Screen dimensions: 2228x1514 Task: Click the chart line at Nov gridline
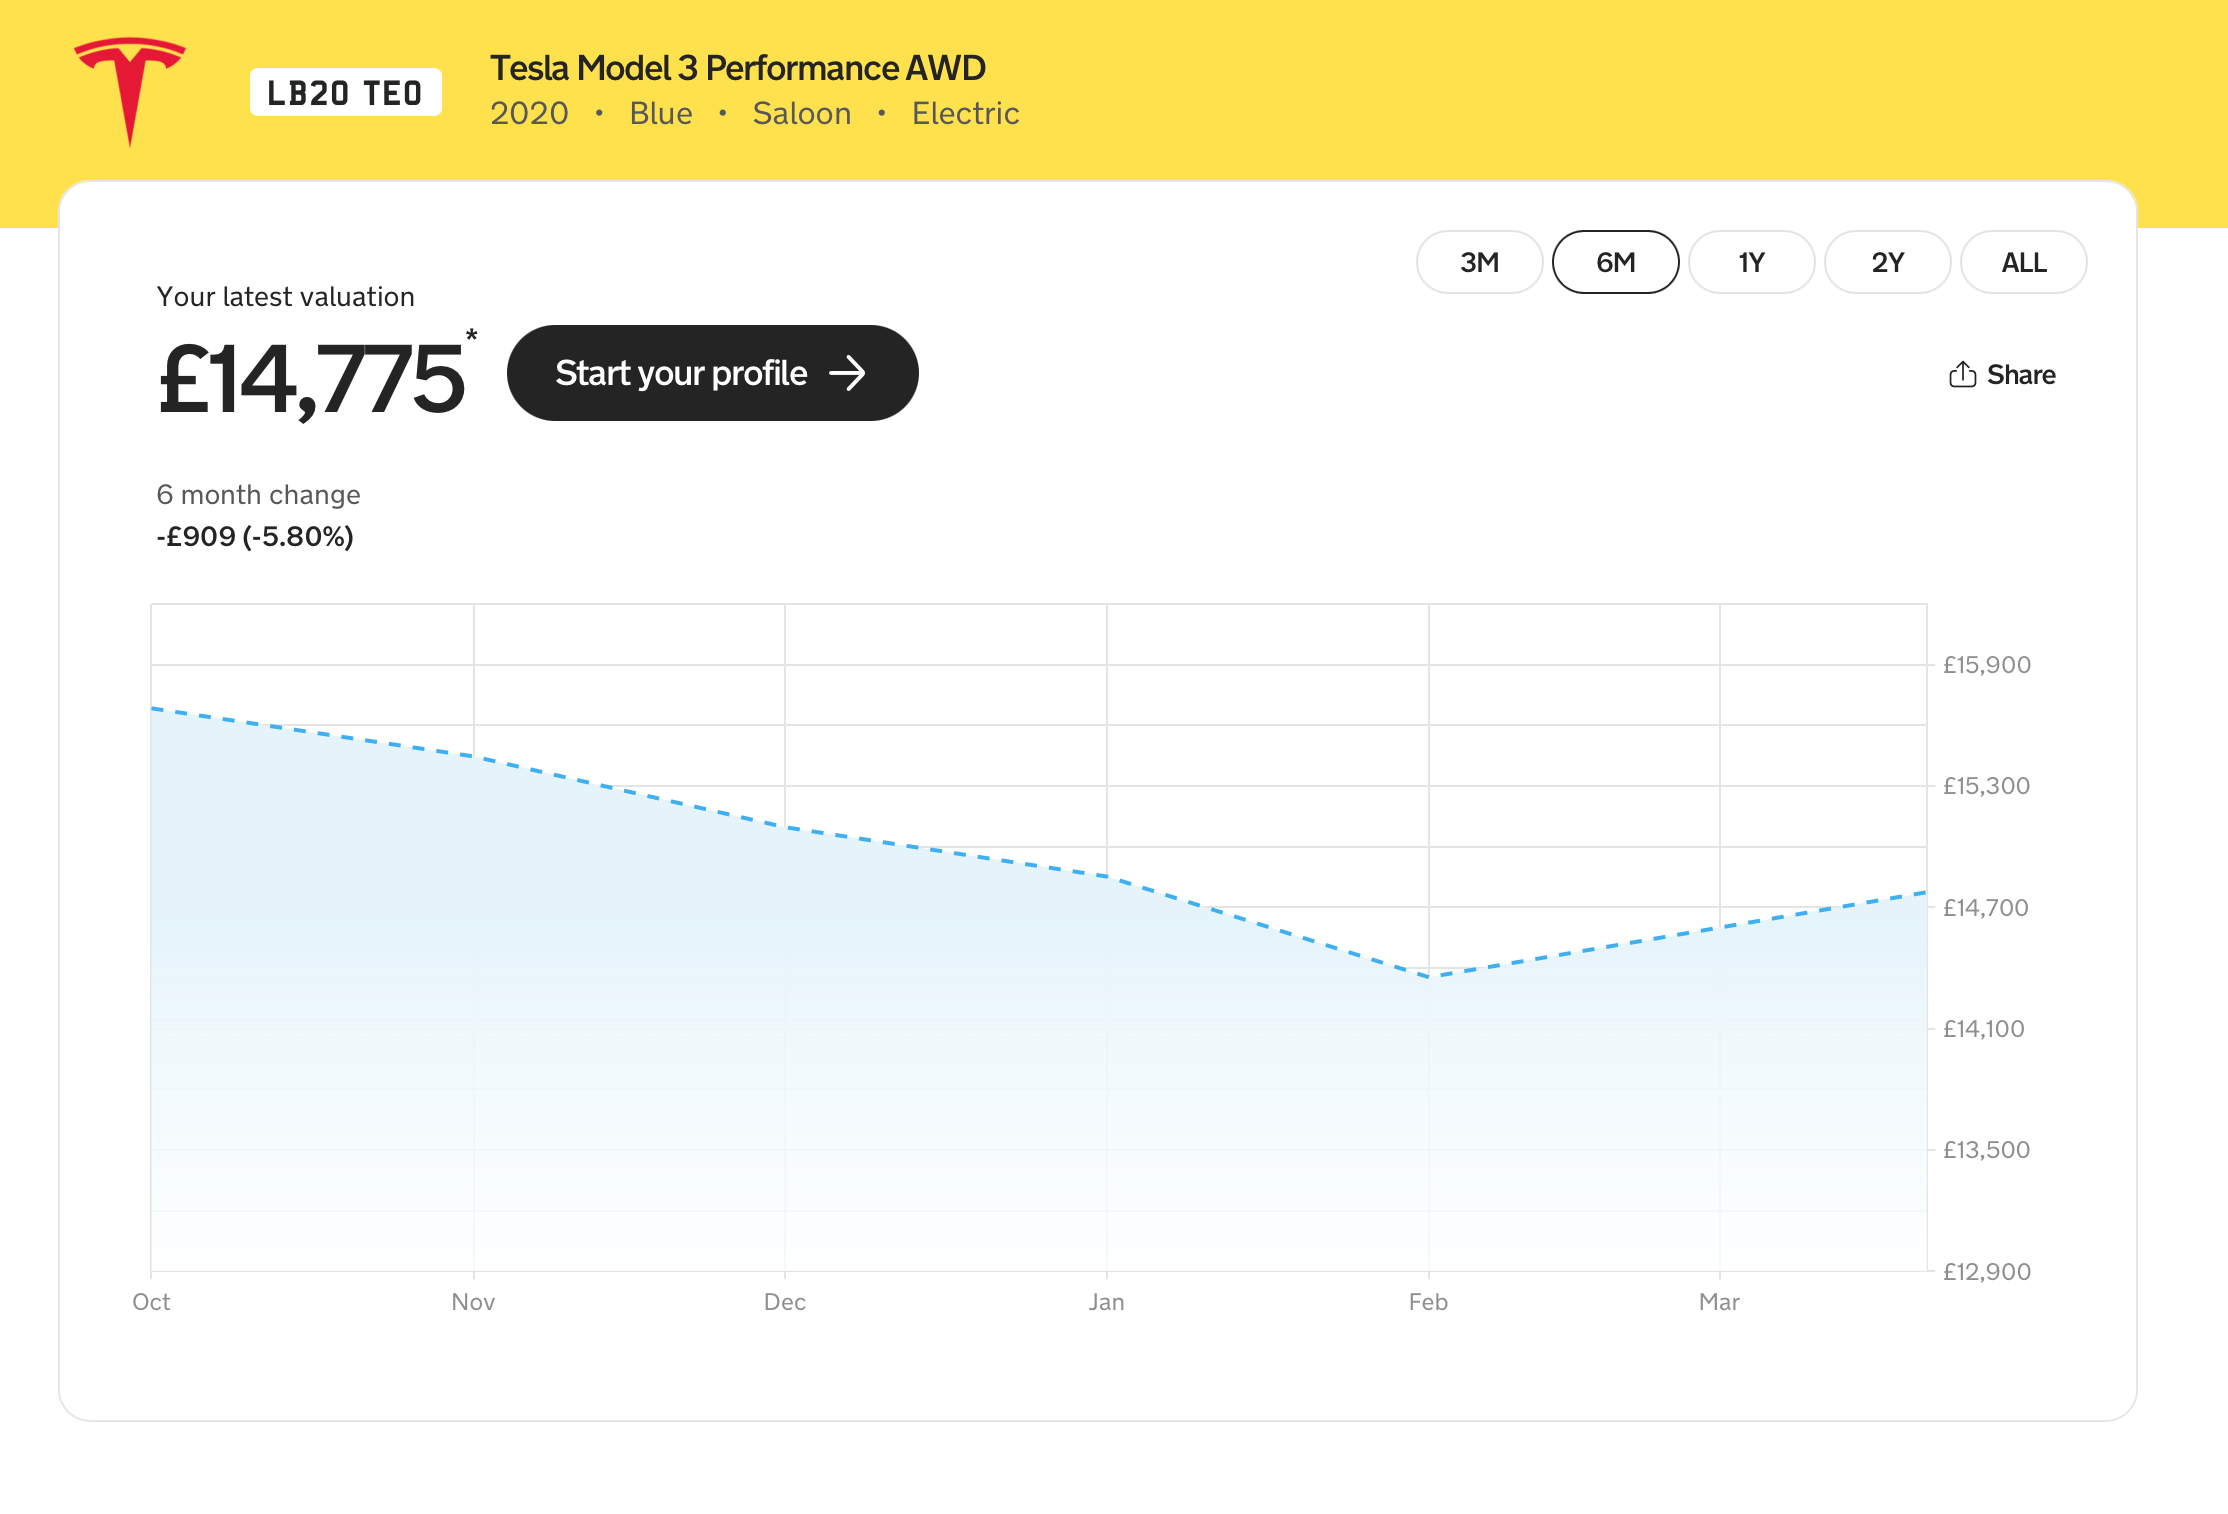click(474, 756)
